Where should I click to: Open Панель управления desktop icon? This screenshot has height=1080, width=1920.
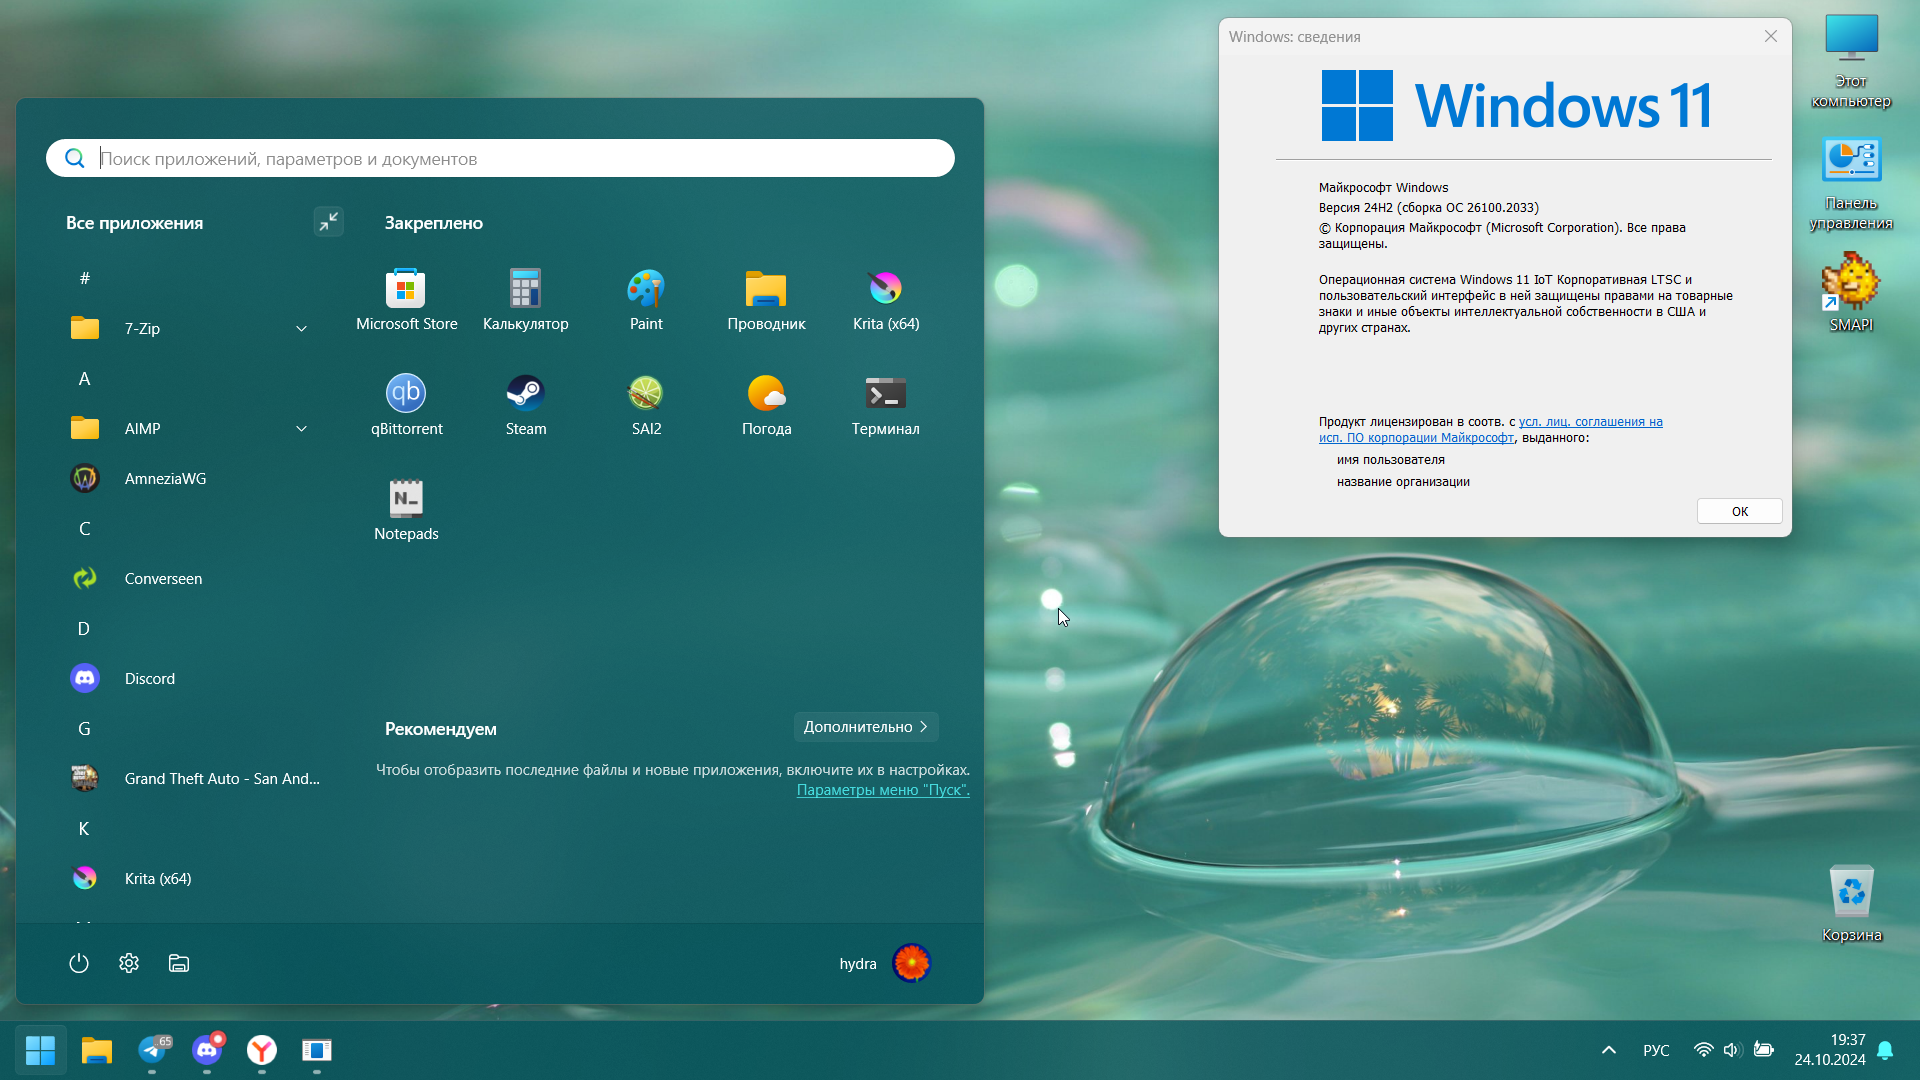pyautogui.click(x=1851, y=183)
